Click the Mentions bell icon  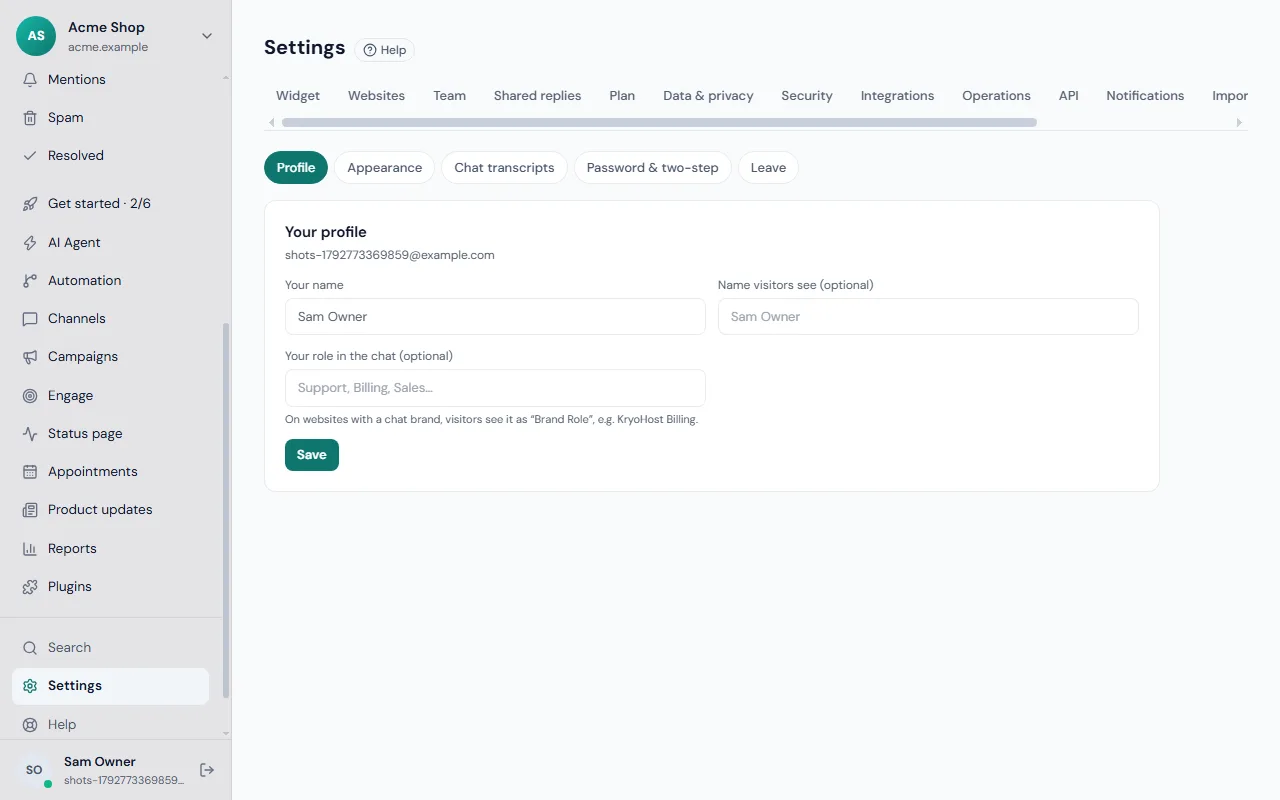click(30, 79)
